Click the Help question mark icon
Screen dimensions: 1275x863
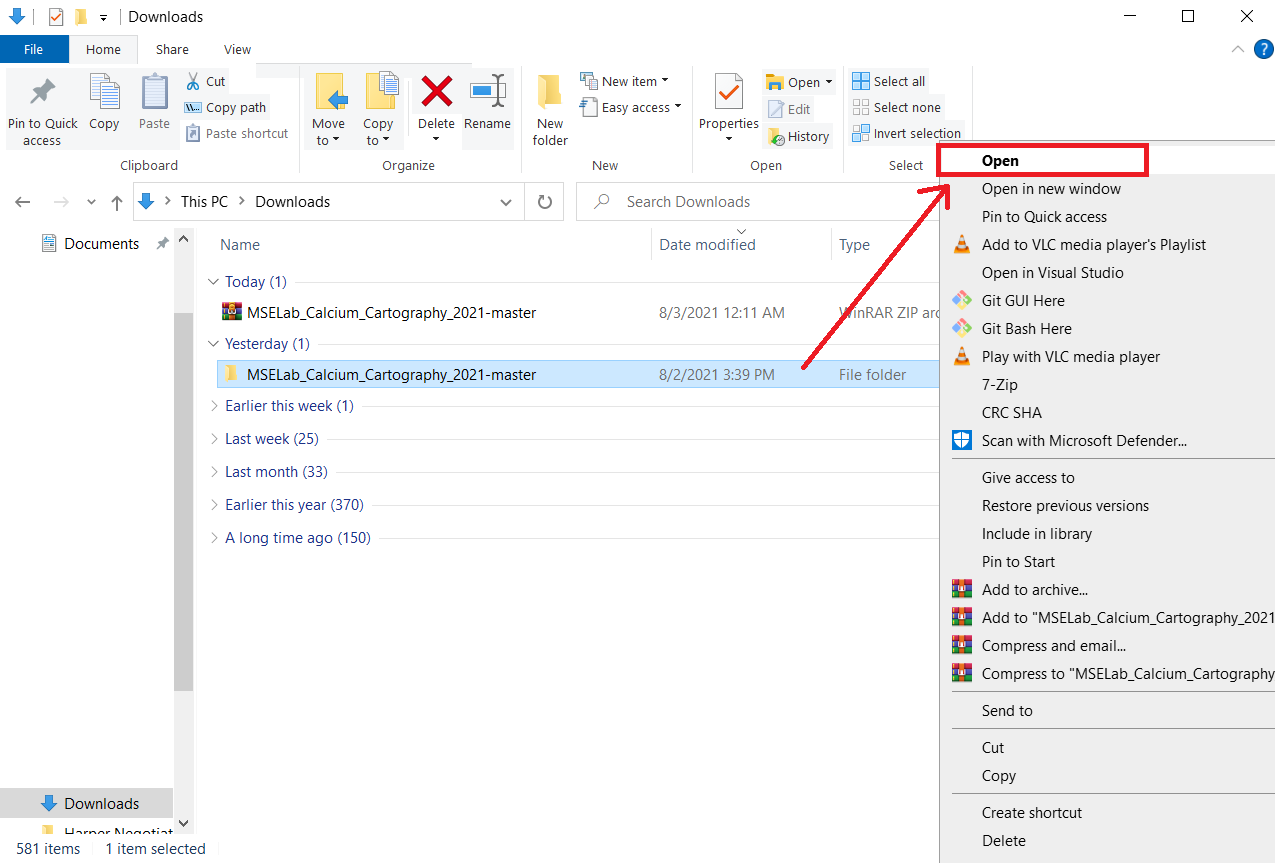[x=1263, y=49]
